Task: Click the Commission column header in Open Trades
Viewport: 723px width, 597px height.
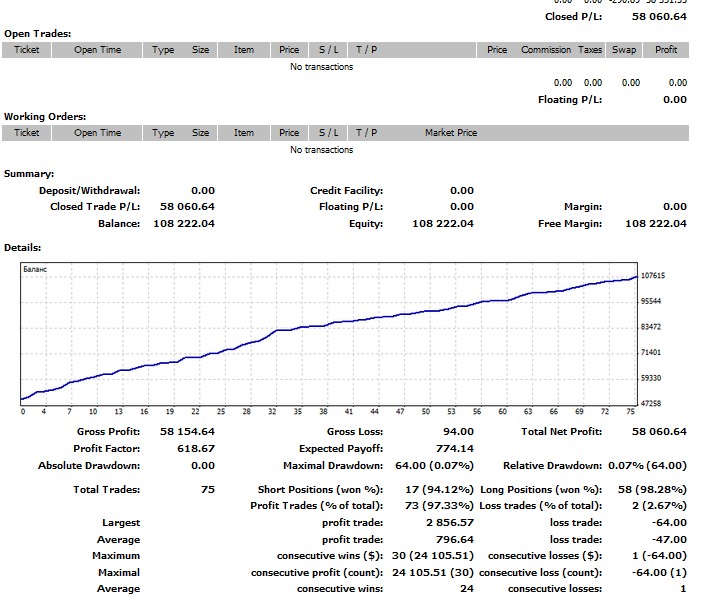Action: coord(545,50)
